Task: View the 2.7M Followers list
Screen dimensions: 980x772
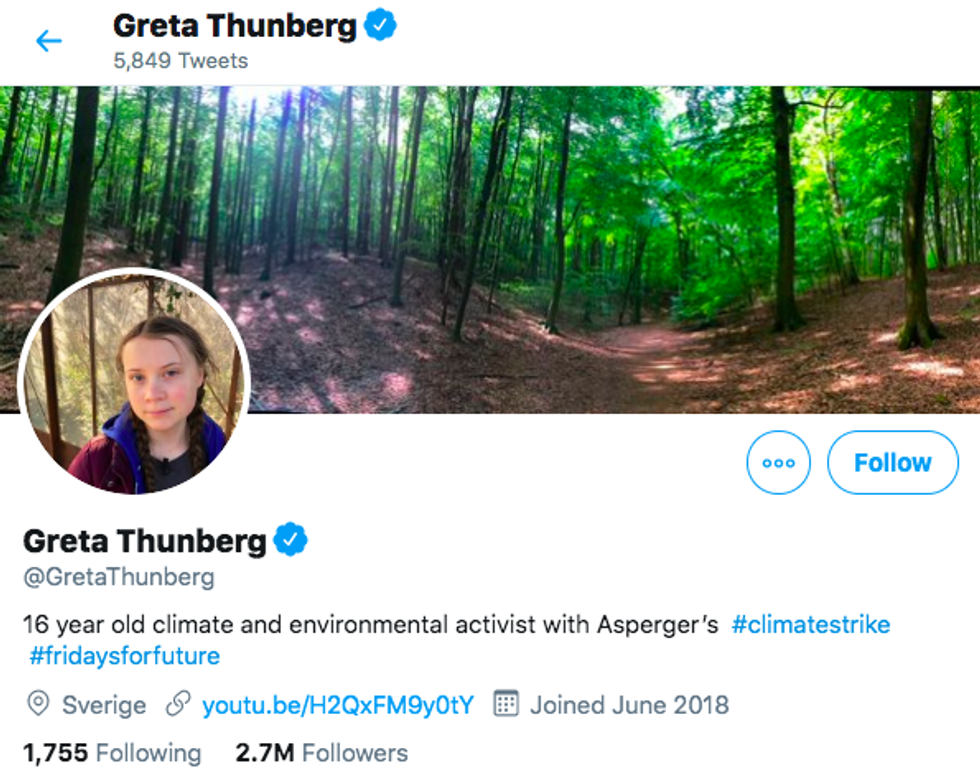Action: (321, 752)
